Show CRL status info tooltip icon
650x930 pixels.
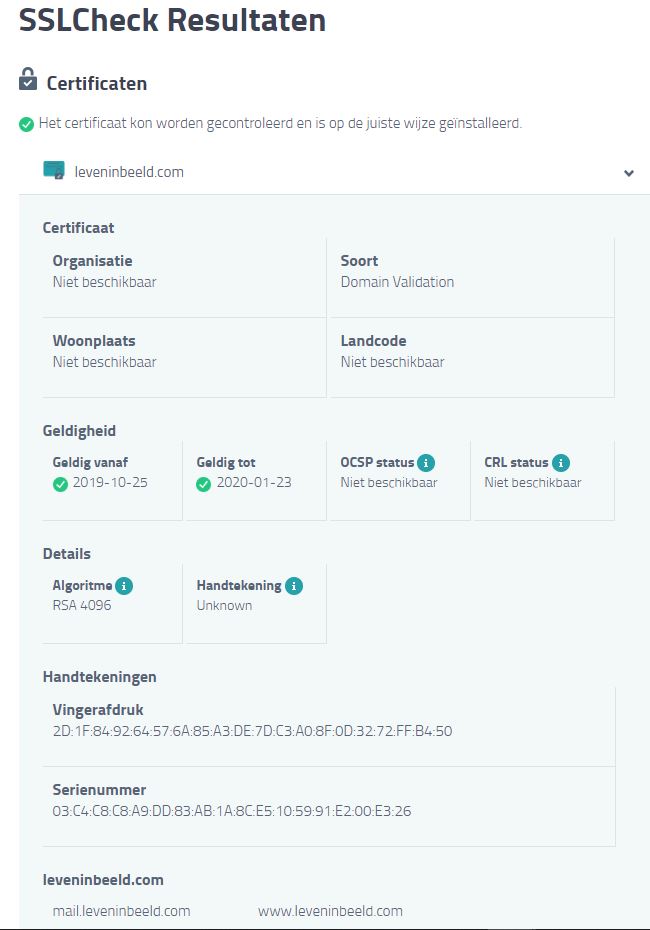point(561,463)
